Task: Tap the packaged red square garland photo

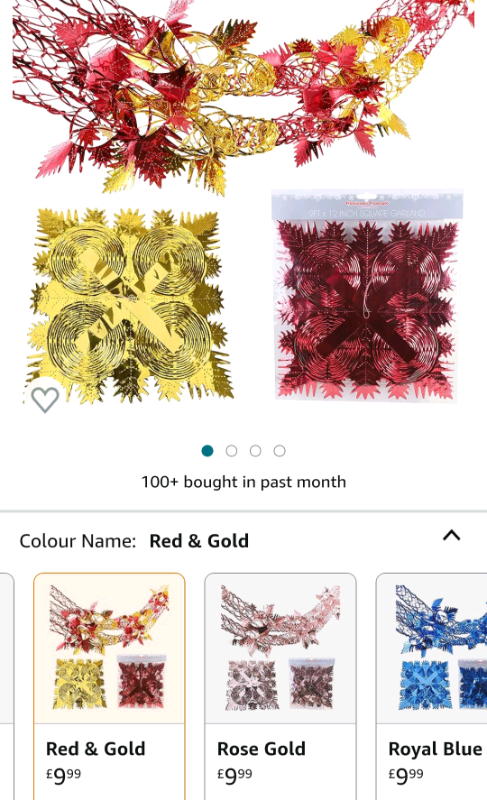Action: point(366,296)
